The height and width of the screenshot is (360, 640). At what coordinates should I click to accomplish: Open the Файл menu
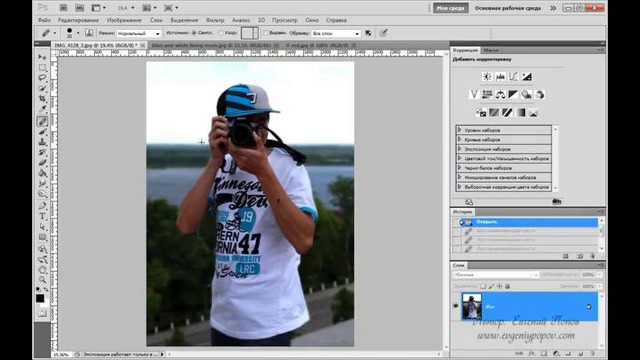pyautogui.click(x=44, y=20)
